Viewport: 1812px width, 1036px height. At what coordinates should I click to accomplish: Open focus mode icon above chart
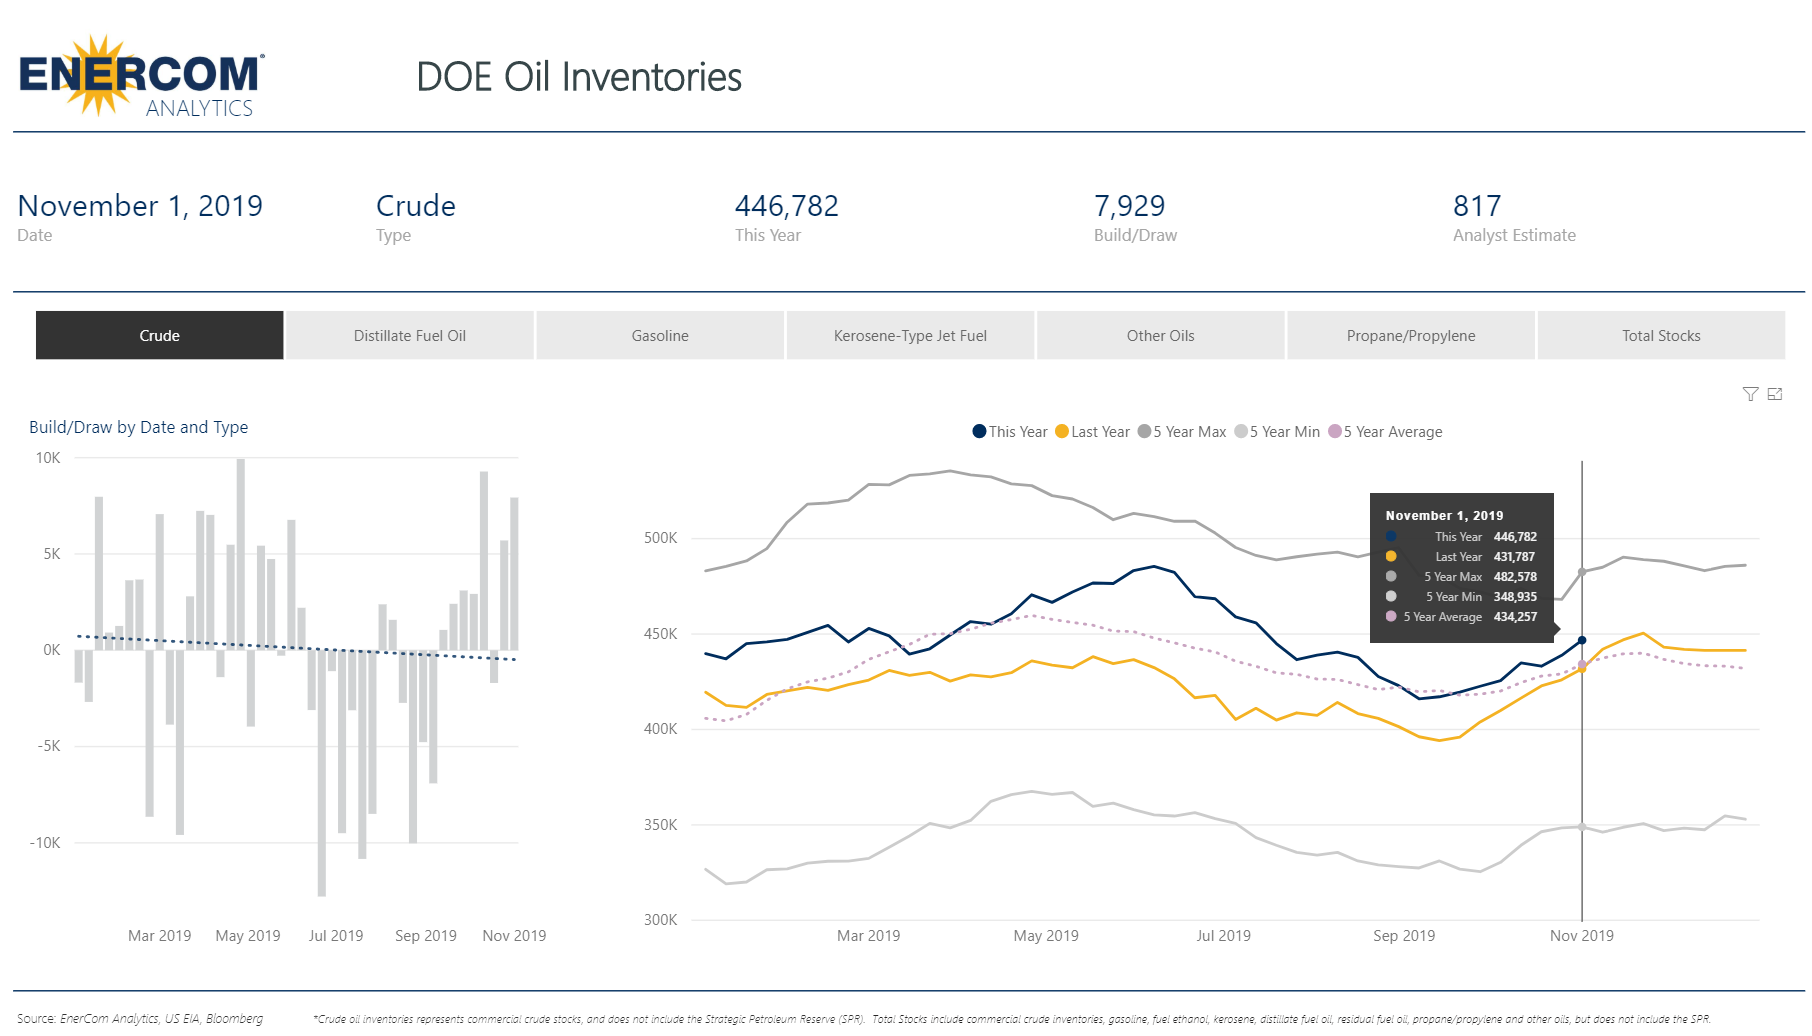tap(1775, 394)
